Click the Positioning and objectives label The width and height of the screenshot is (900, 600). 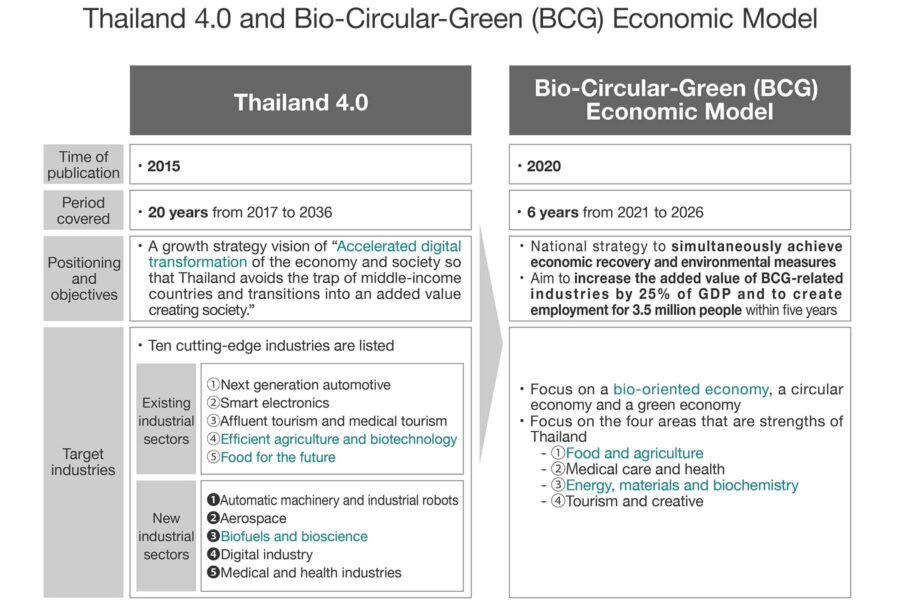pos(84,278)
